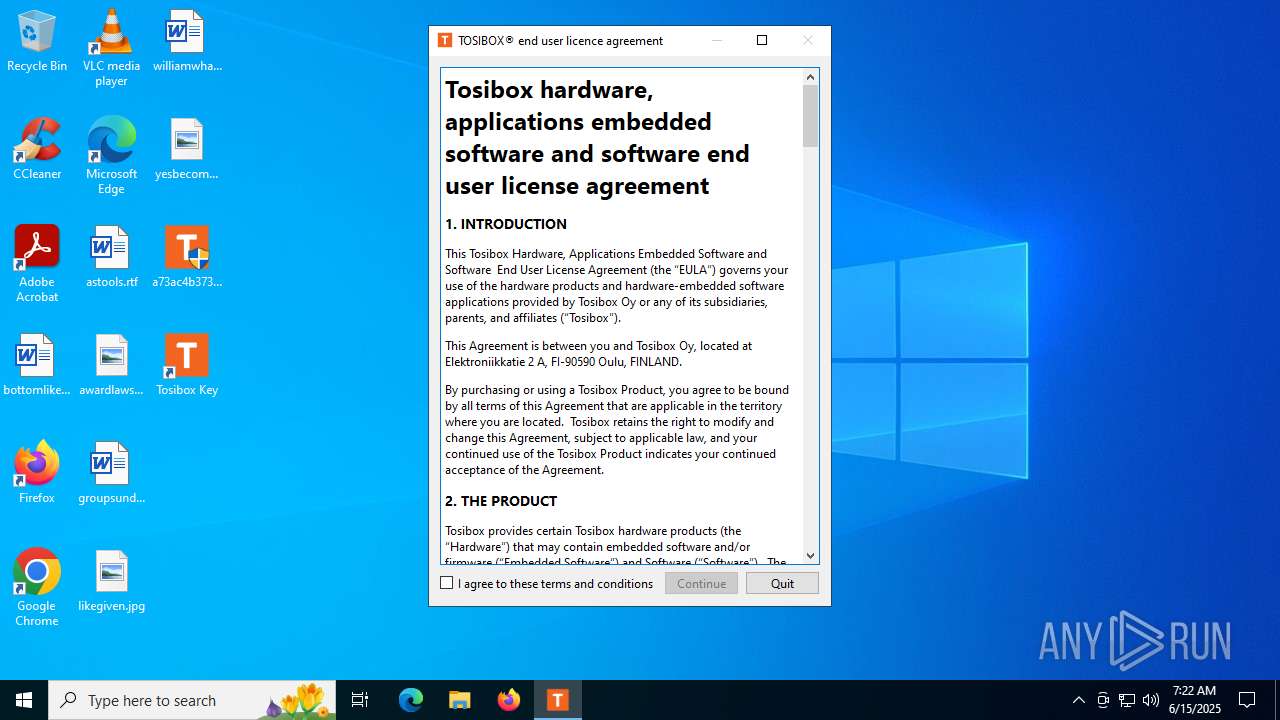
Task: Click the '1. INTRODUCTION' heading
Action: coord(506,224)
